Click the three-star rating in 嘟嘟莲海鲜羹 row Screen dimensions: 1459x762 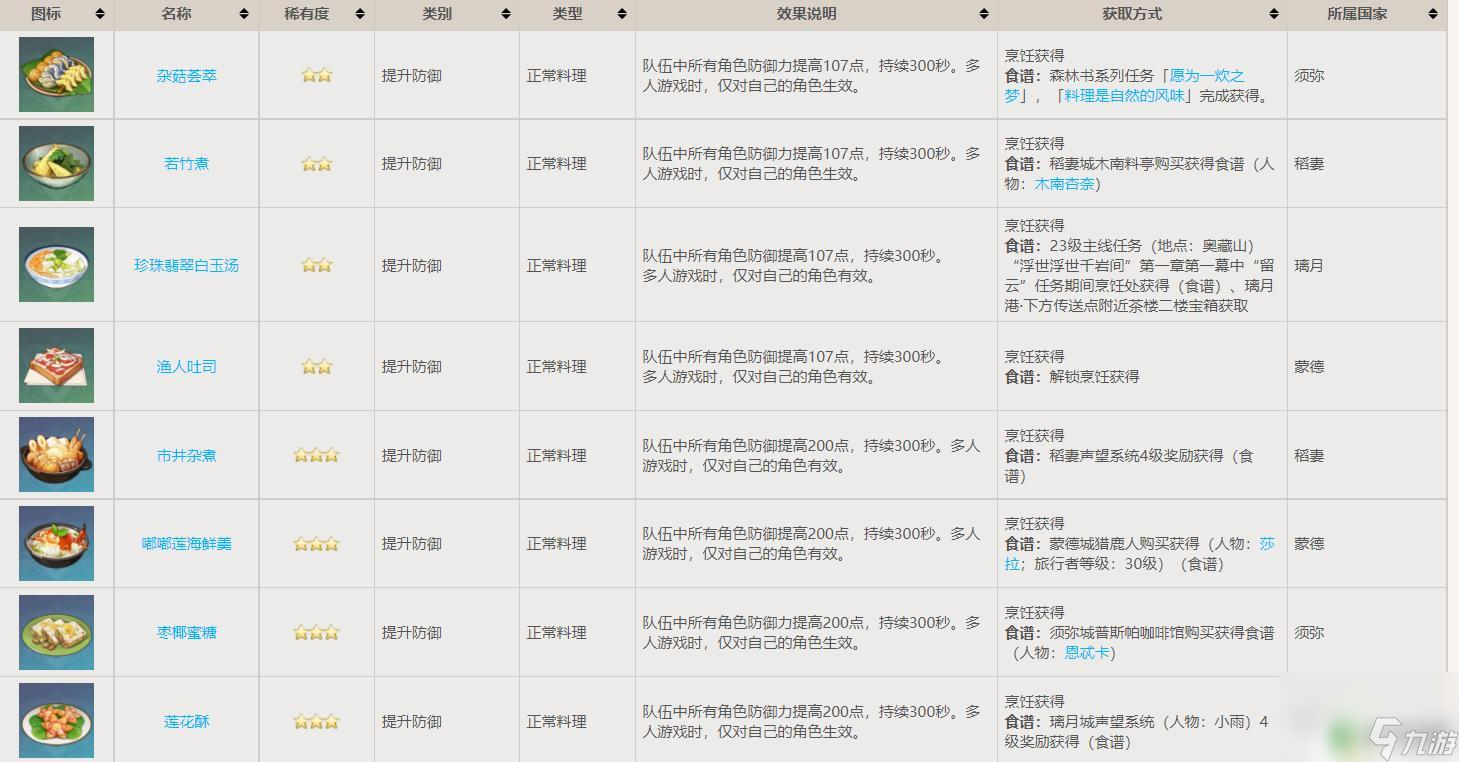coord(317,544)
